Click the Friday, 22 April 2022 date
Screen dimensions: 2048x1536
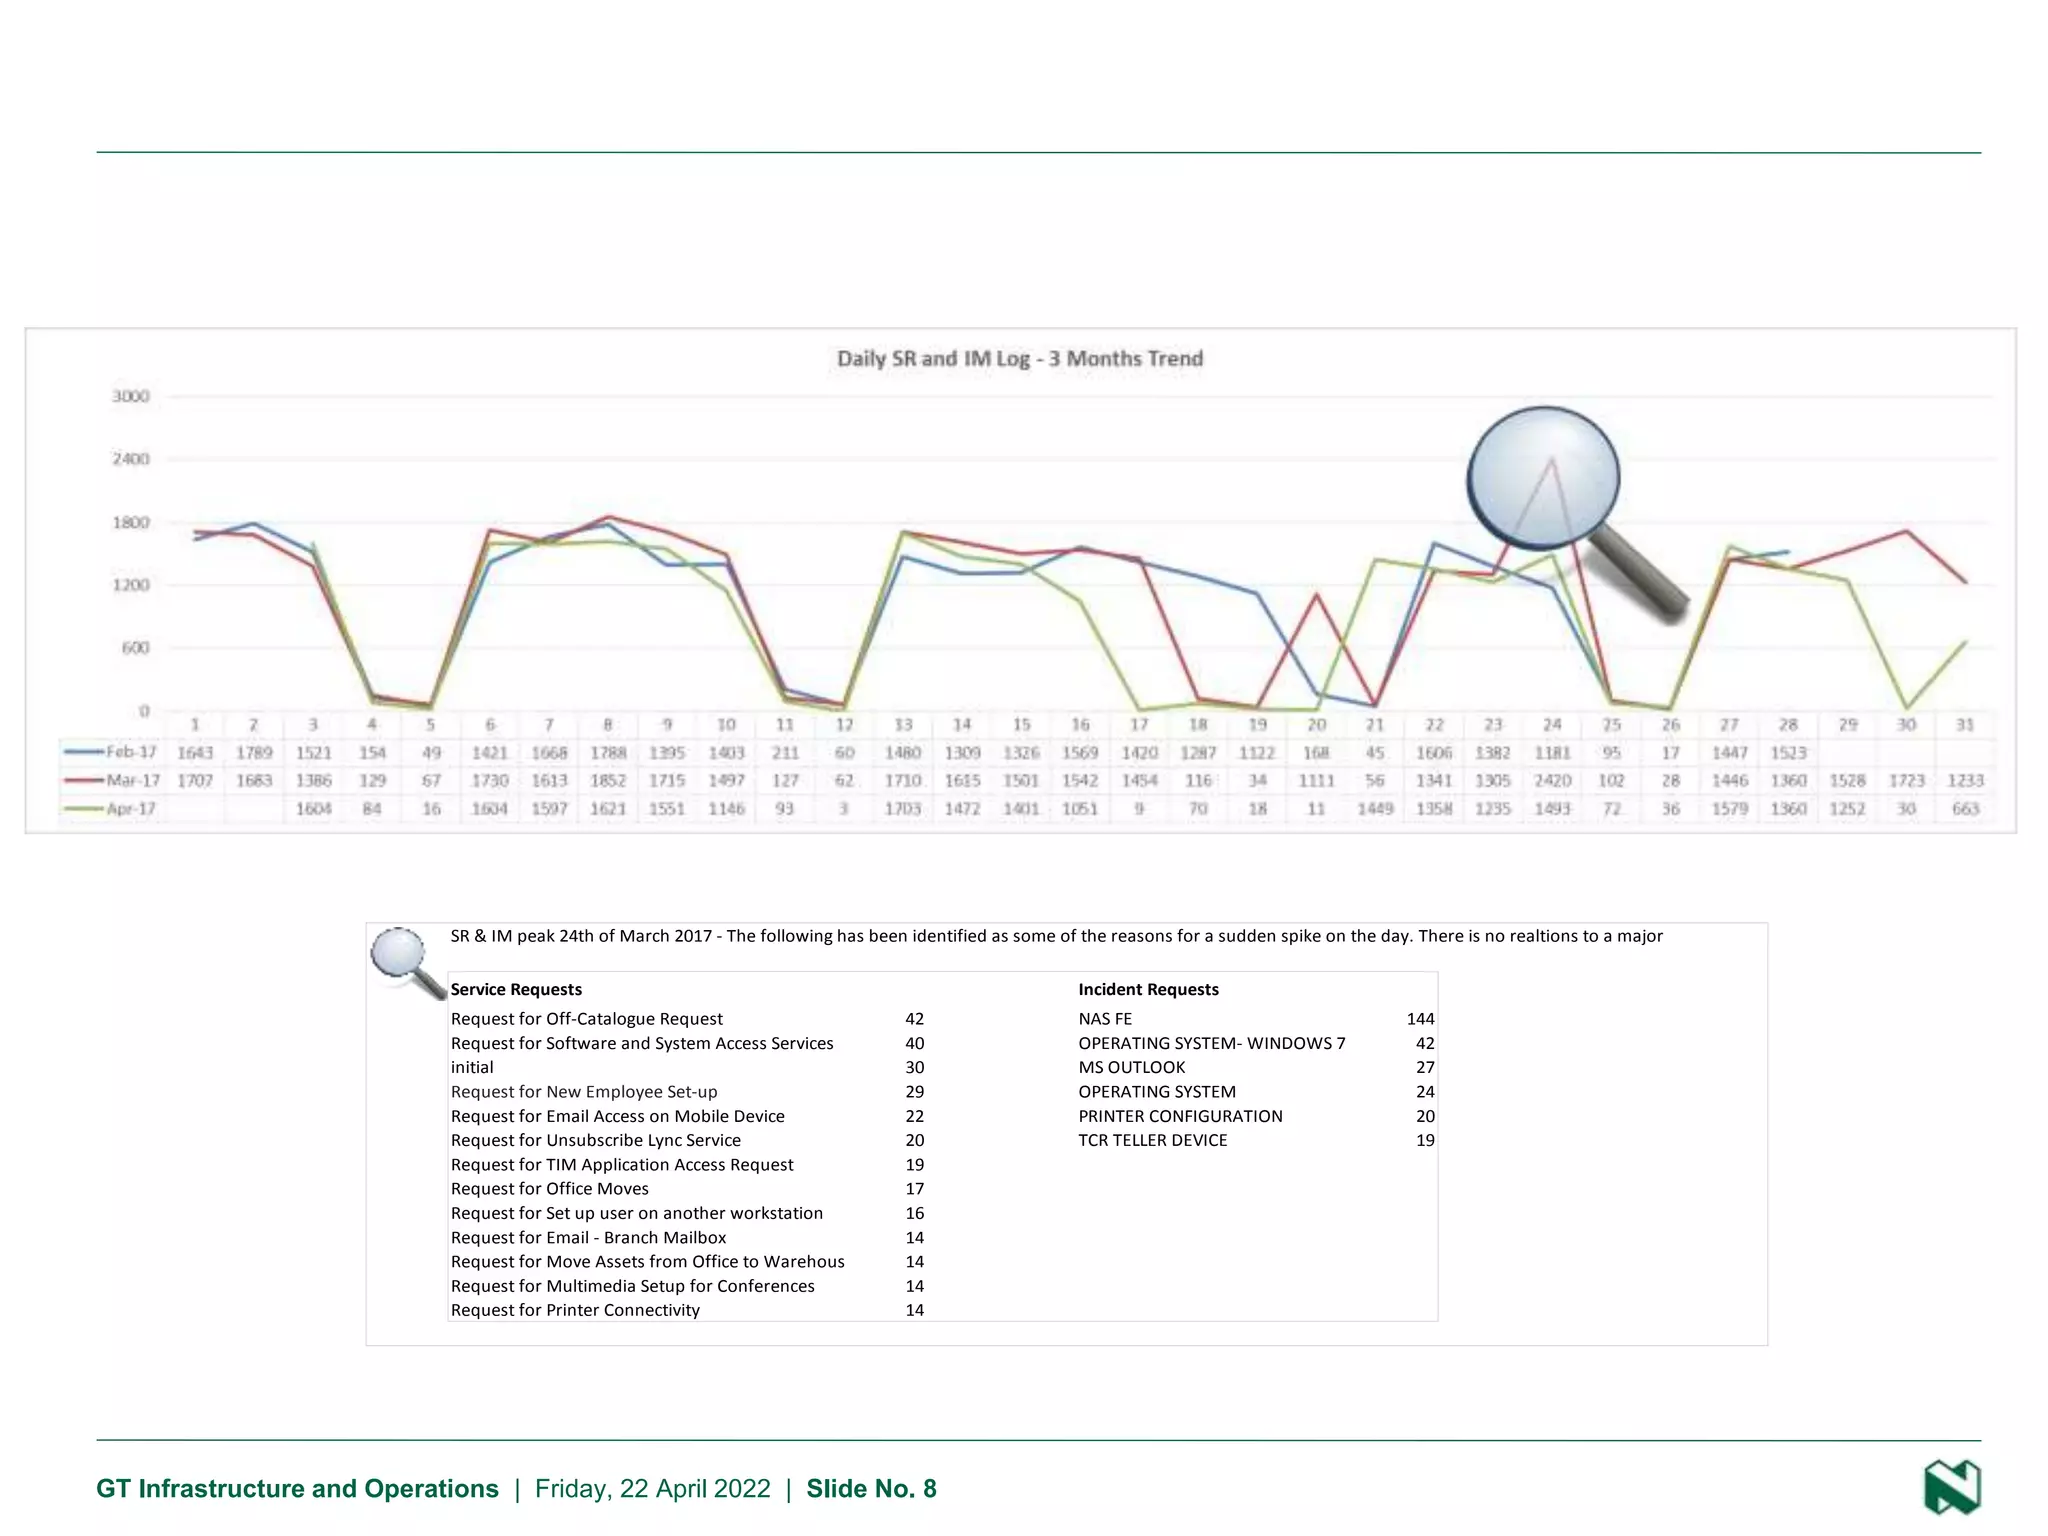pos(652,1488)
